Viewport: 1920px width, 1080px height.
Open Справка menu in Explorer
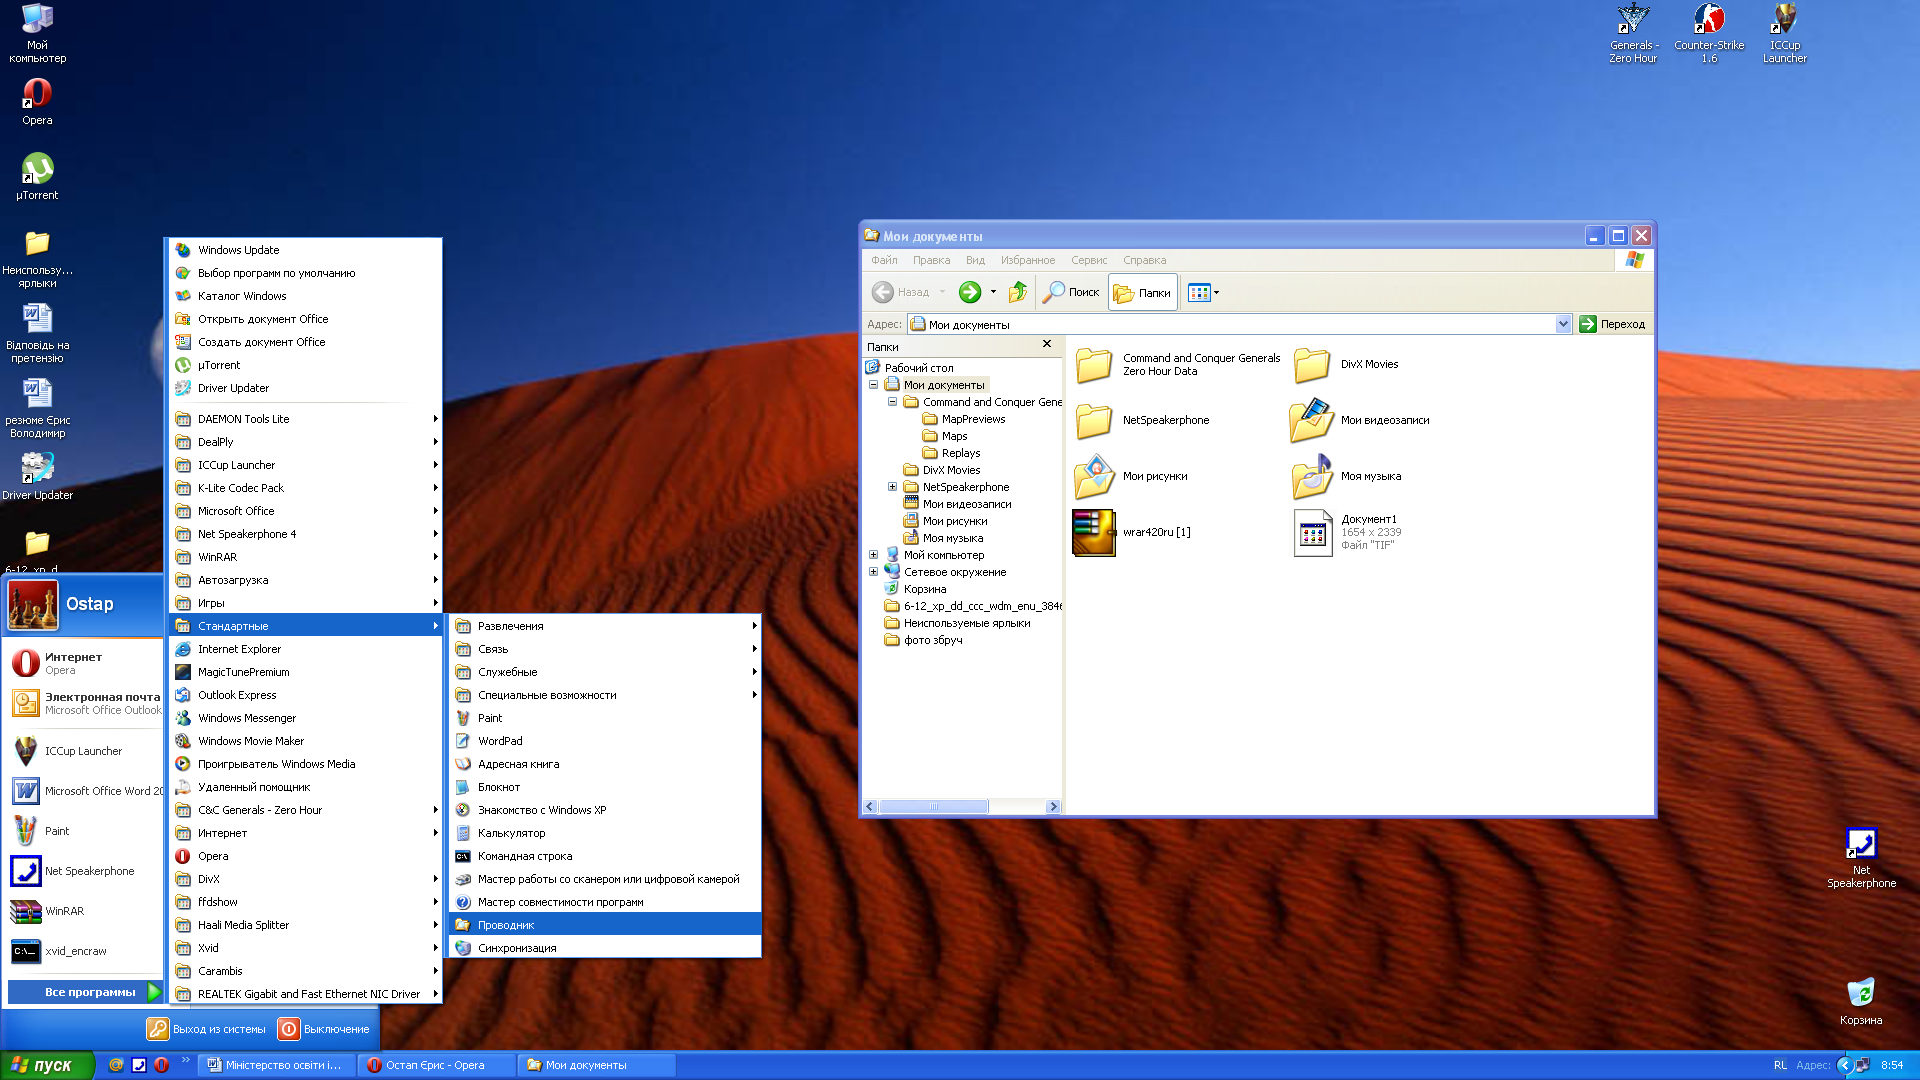coord(1144,260)
